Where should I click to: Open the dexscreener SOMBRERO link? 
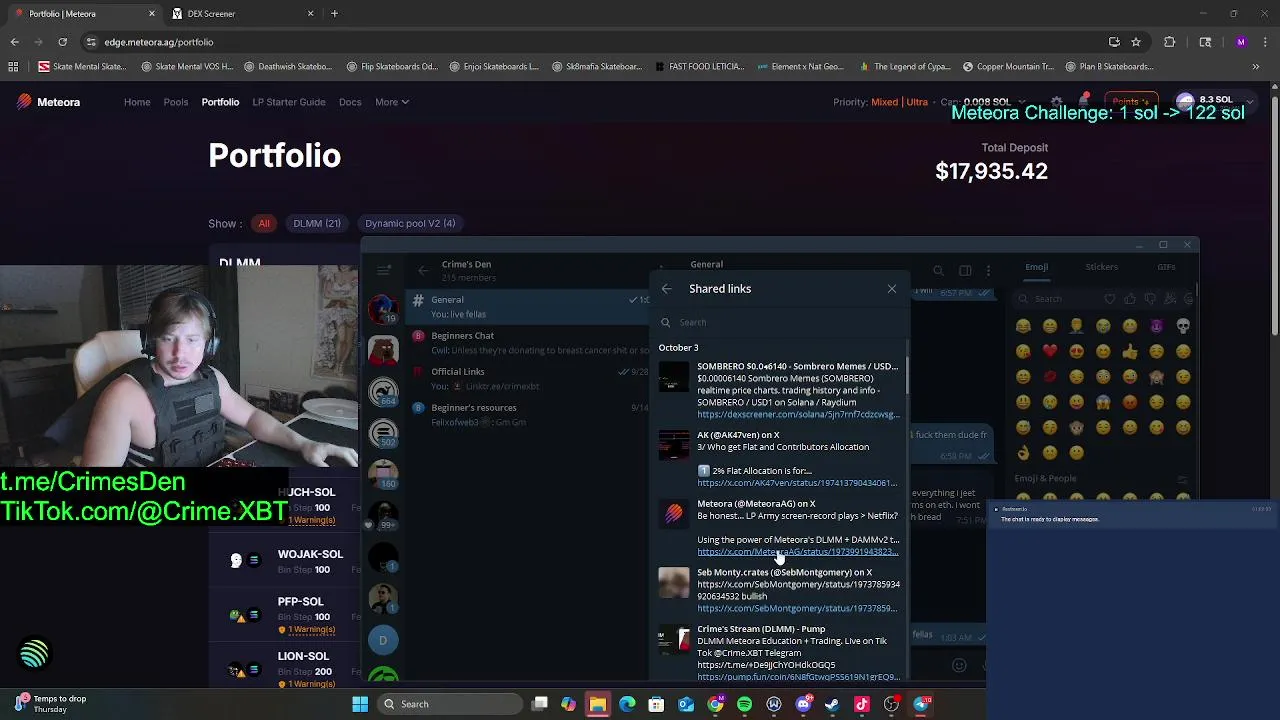pos(798,414)
